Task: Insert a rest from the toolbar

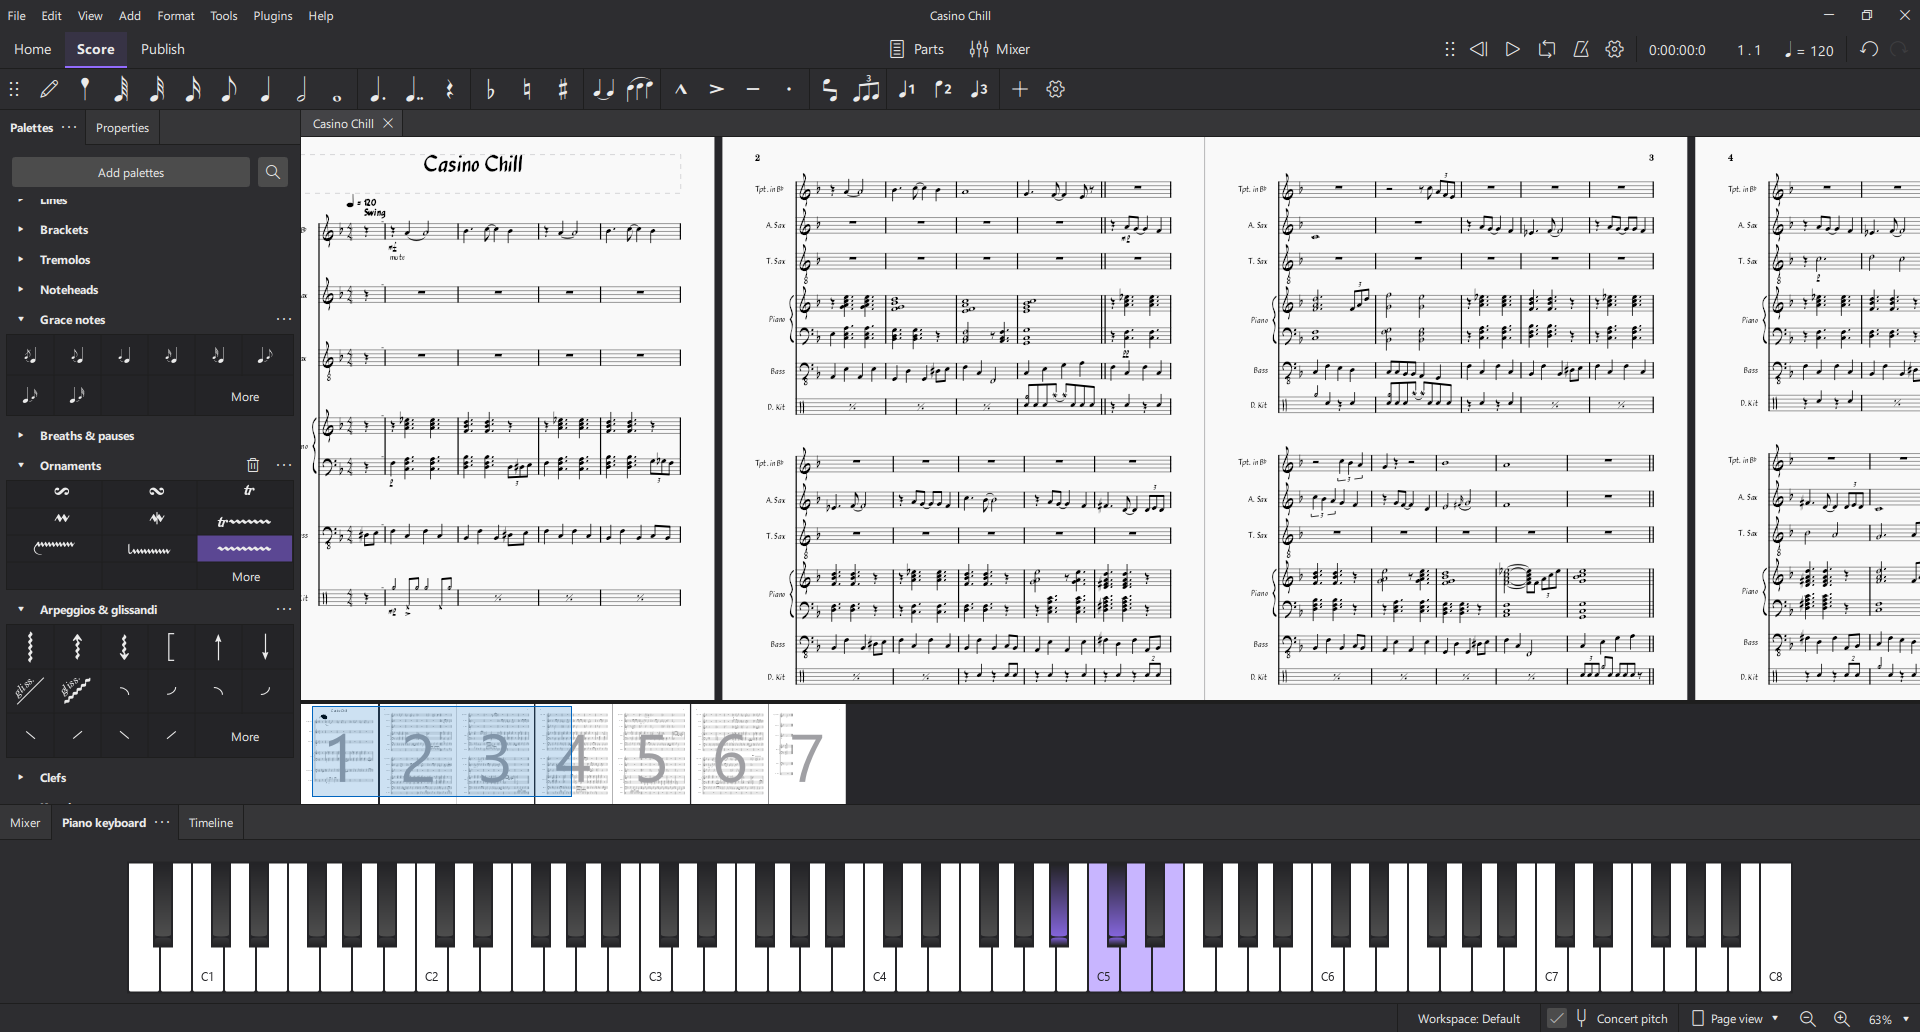Action: pyautogui.click(x=450, y=89)
